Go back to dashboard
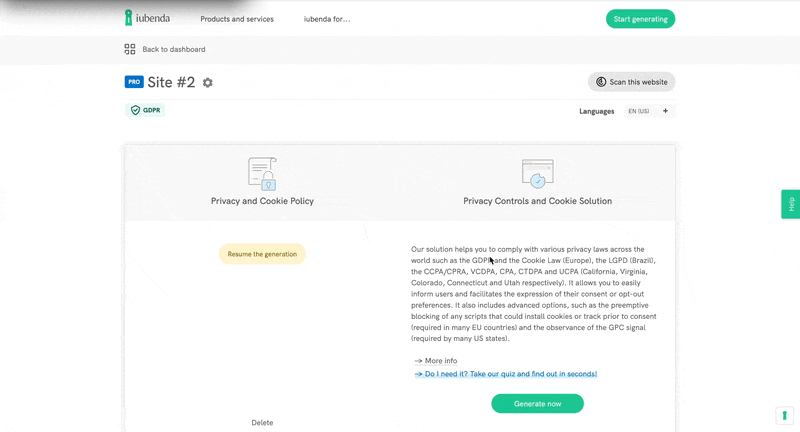The width and height of the screenshot is (800, 432). click(x=173, y=49)
